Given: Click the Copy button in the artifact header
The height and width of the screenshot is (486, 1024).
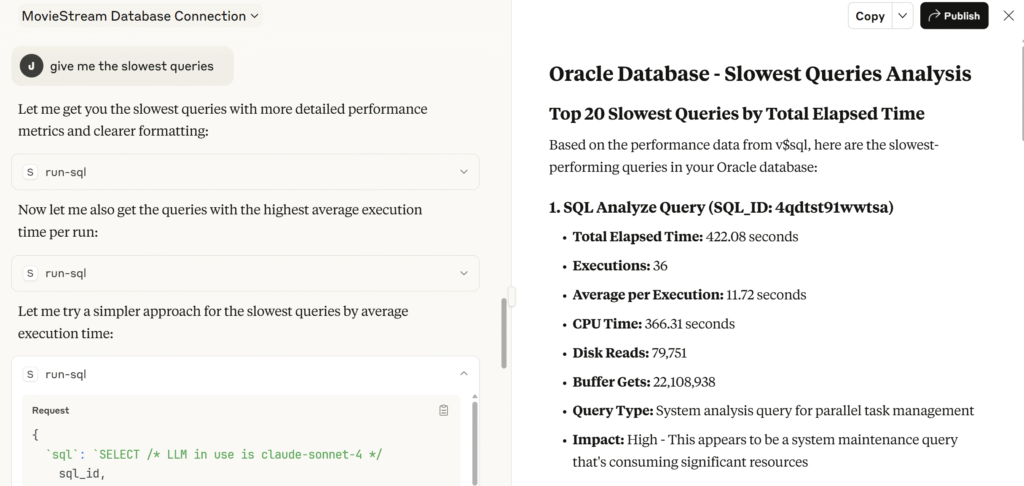Looking at the screenshot, I should point(869,16).
